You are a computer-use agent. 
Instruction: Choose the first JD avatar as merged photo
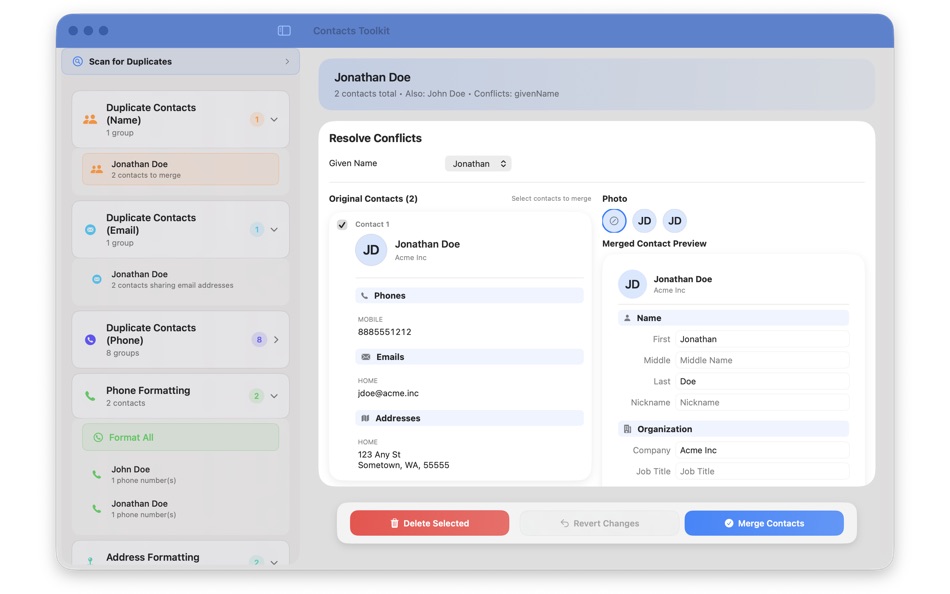pyautogui.click(x=644, y=220)
